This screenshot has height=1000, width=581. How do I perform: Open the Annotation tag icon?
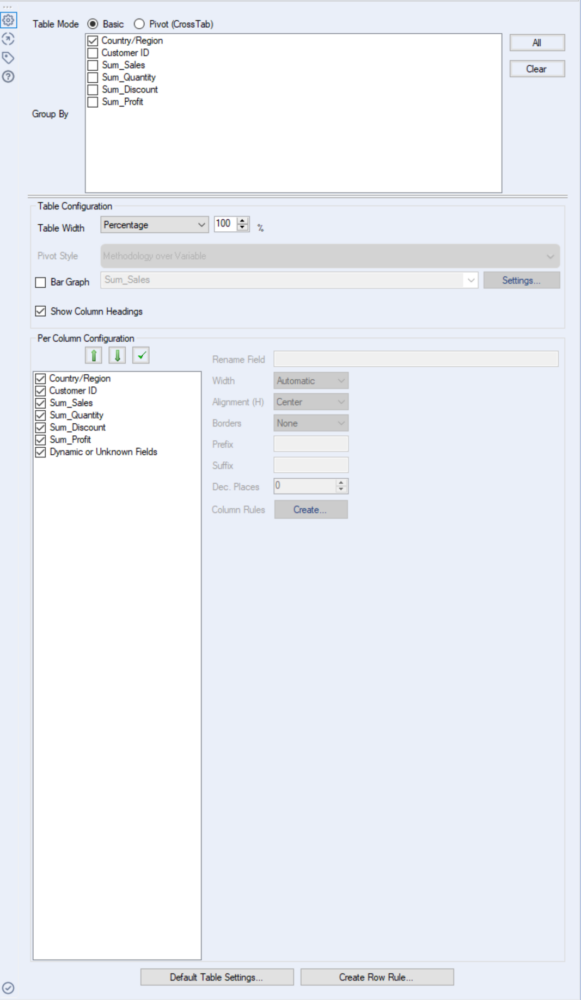8,58
